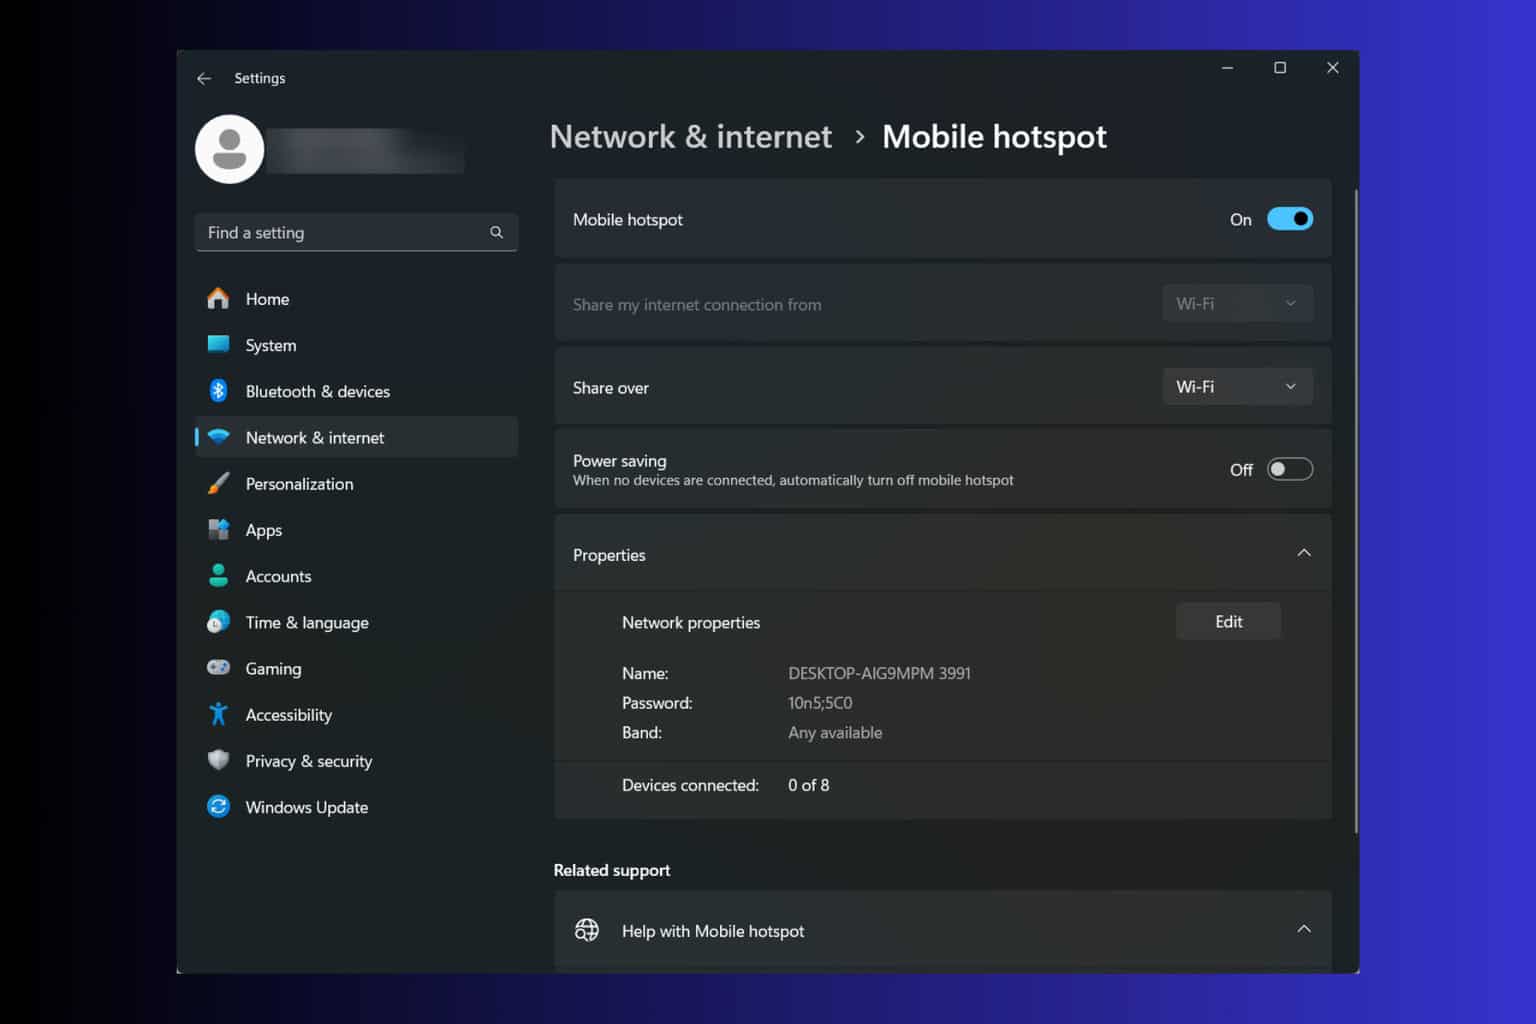Open the Share my internet connection dropdown
The image size is (1536, 1024).
click(1237, 303)
